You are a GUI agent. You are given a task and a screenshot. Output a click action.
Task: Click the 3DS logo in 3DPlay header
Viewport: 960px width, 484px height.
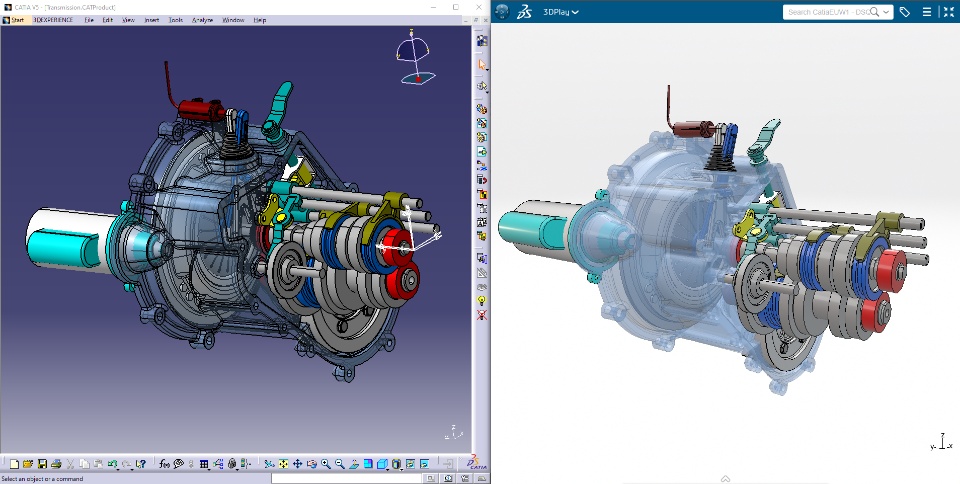(x=525, y=12)
